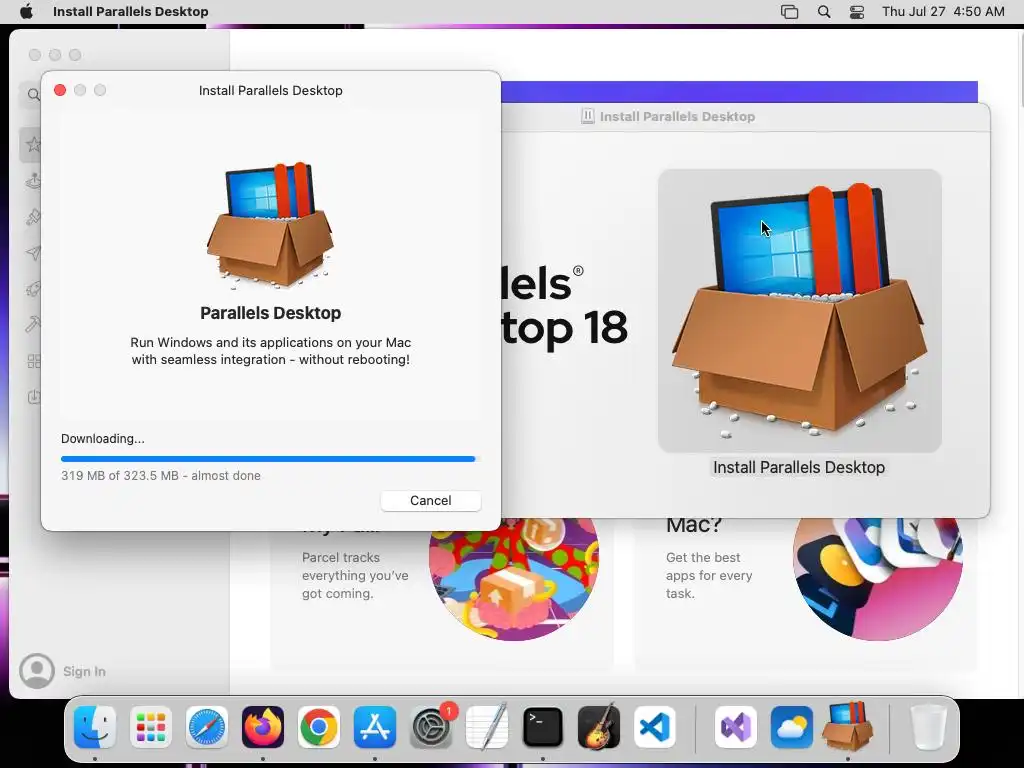1024x768 pixels.
Task: Launch Safari from the Dock
Action: pos(207,727)
